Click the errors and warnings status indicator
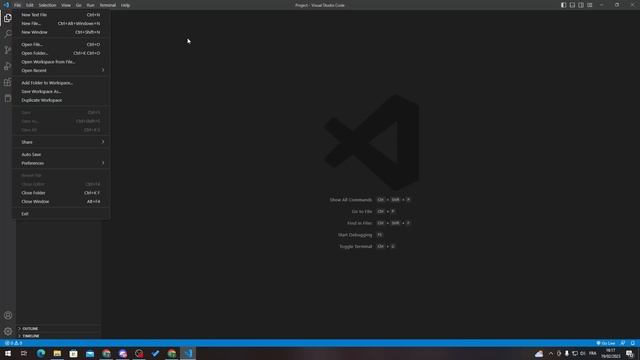Viewport: 640px width, 360px height. point(13,343)
